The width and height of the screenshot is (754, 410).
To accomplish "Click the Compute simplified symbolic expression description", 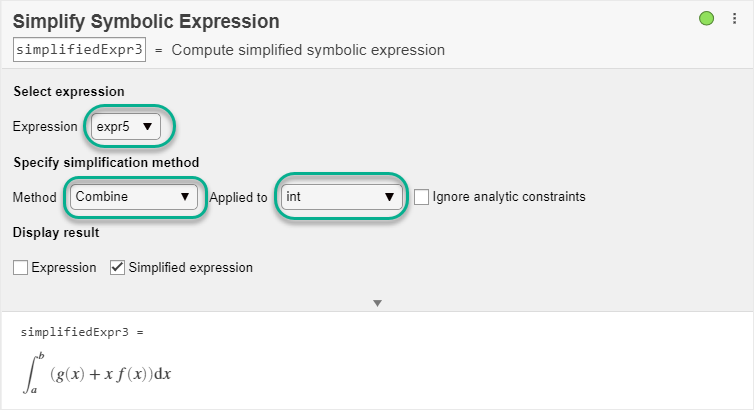I will tap(308, 50).
